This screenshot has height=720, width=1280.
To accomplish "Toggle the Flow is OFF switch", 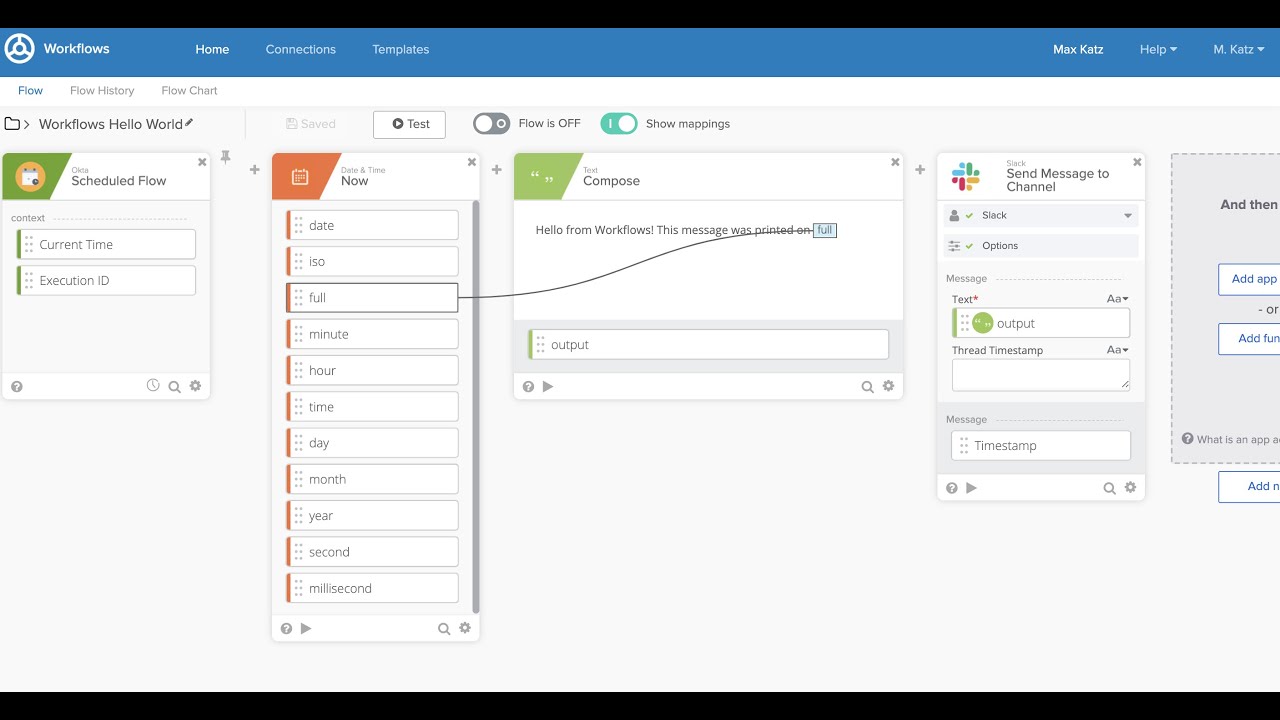I will 492,124.
